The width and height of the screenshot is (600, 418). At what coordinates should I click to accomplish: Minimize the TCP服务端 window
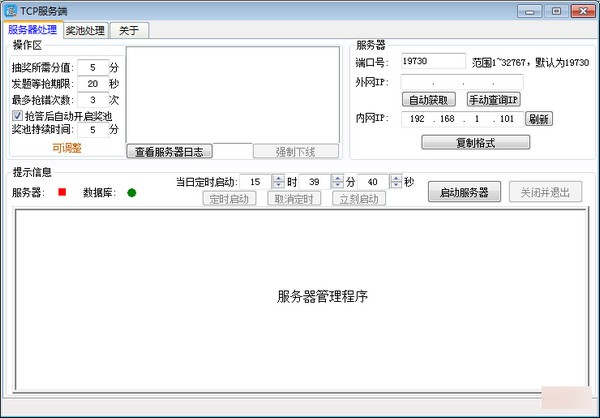click(x=529, y=11)
